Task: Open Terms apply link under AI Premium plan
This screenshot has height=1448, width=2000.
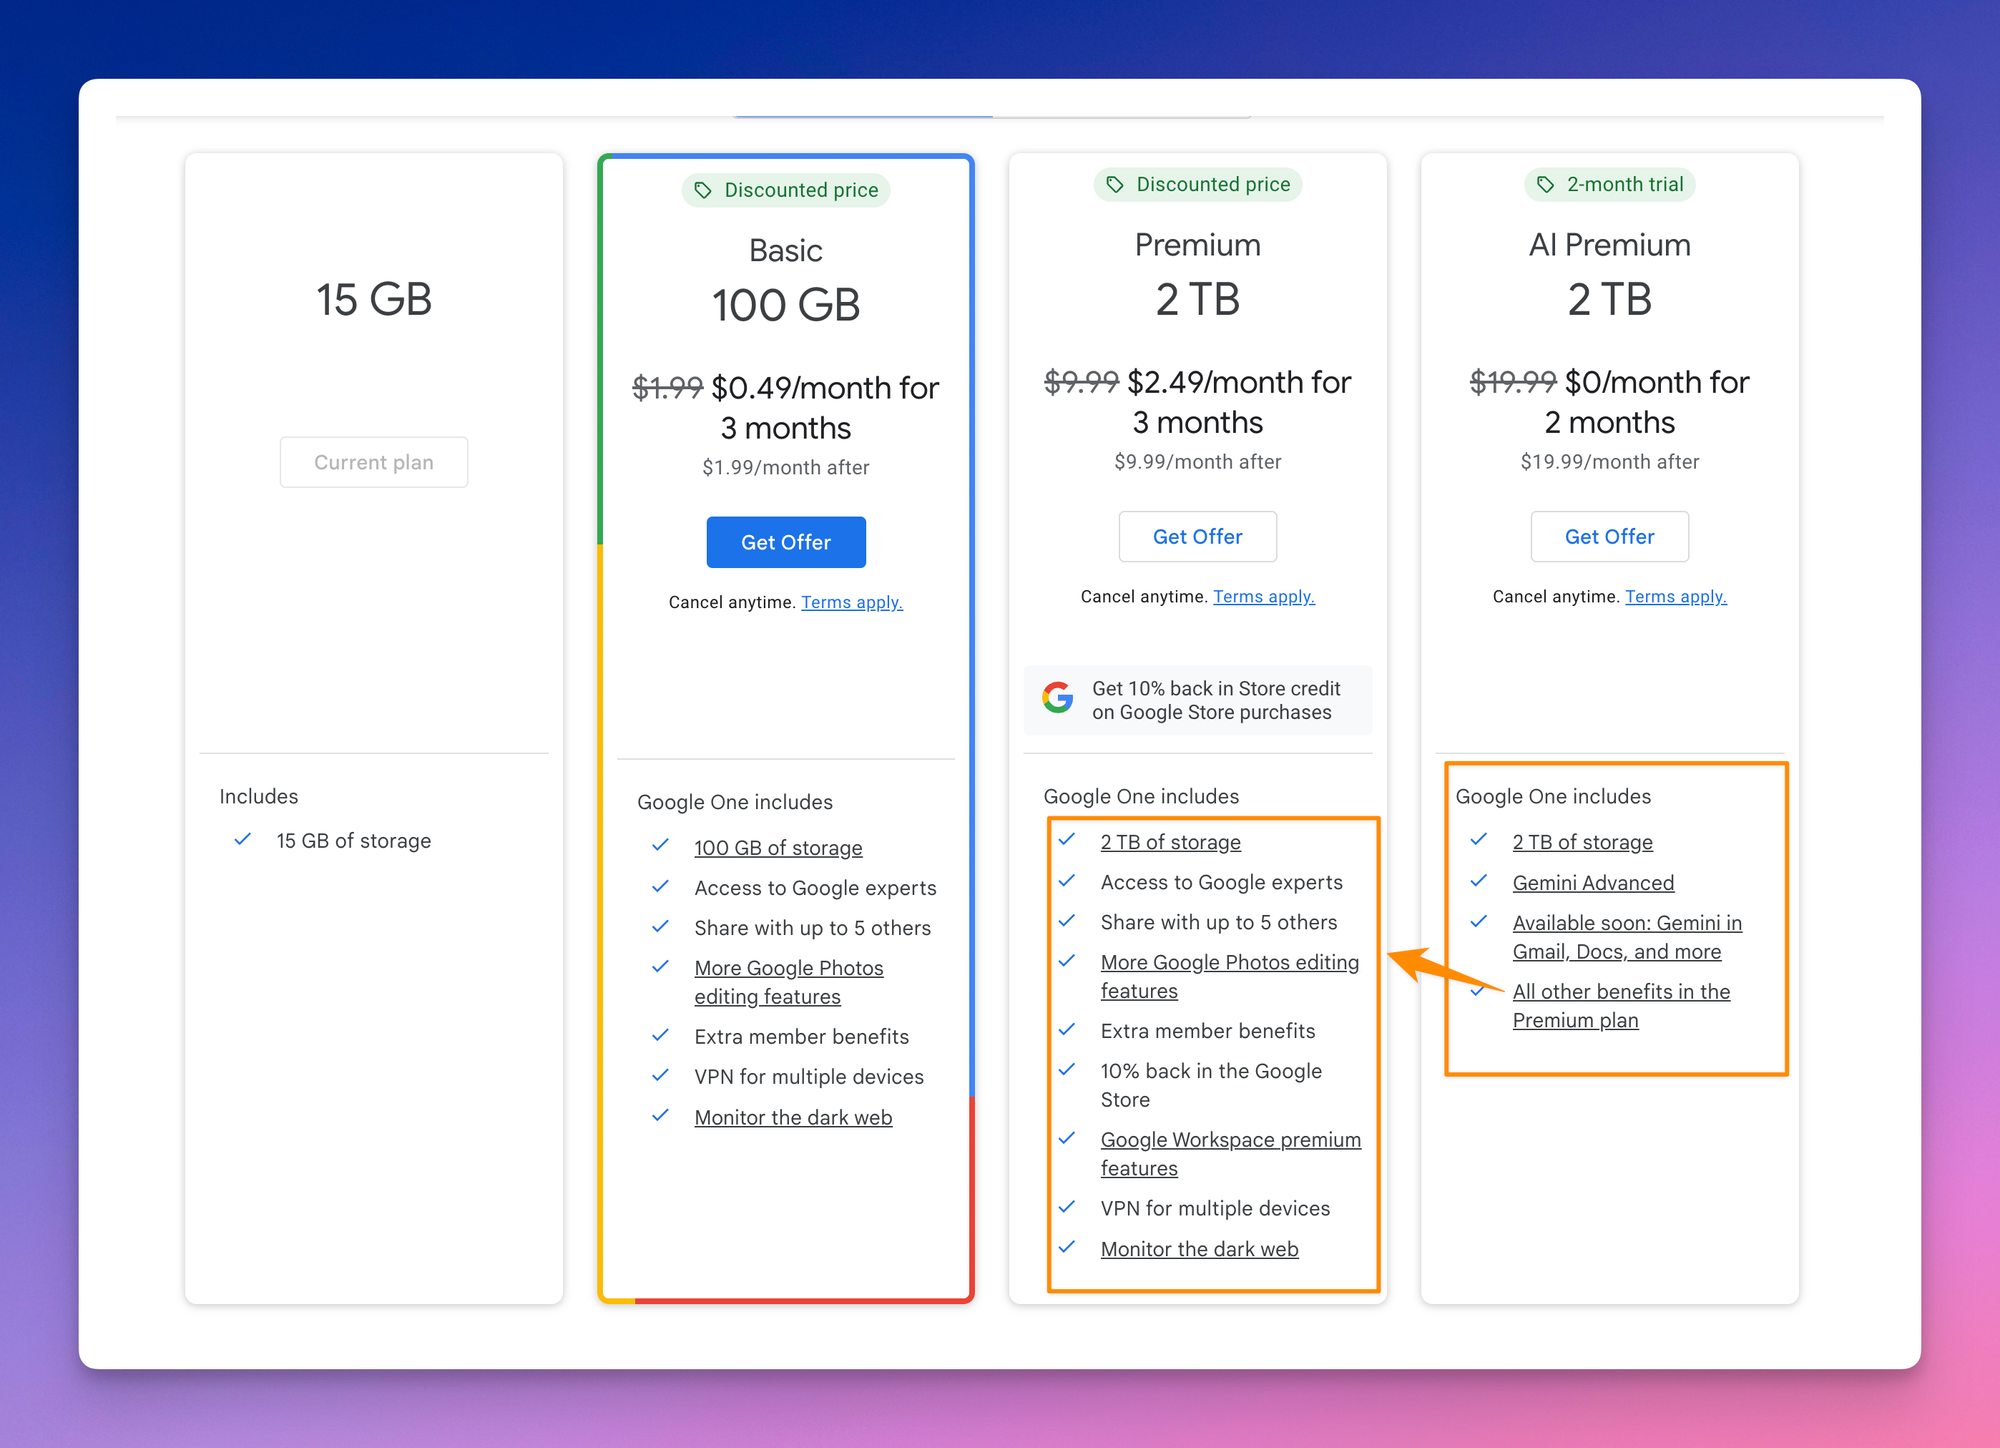Action: pos(1676,596)
